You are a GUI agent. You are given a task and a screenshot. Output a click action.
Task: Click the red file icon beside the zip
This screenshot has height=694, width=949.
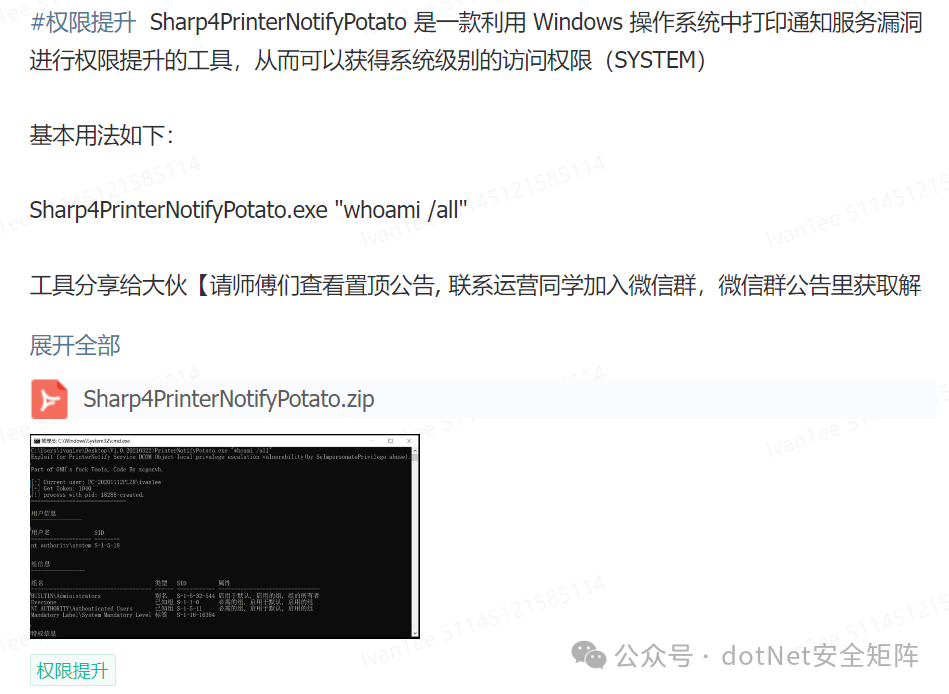pyautogui.click(x=50, y=399)
